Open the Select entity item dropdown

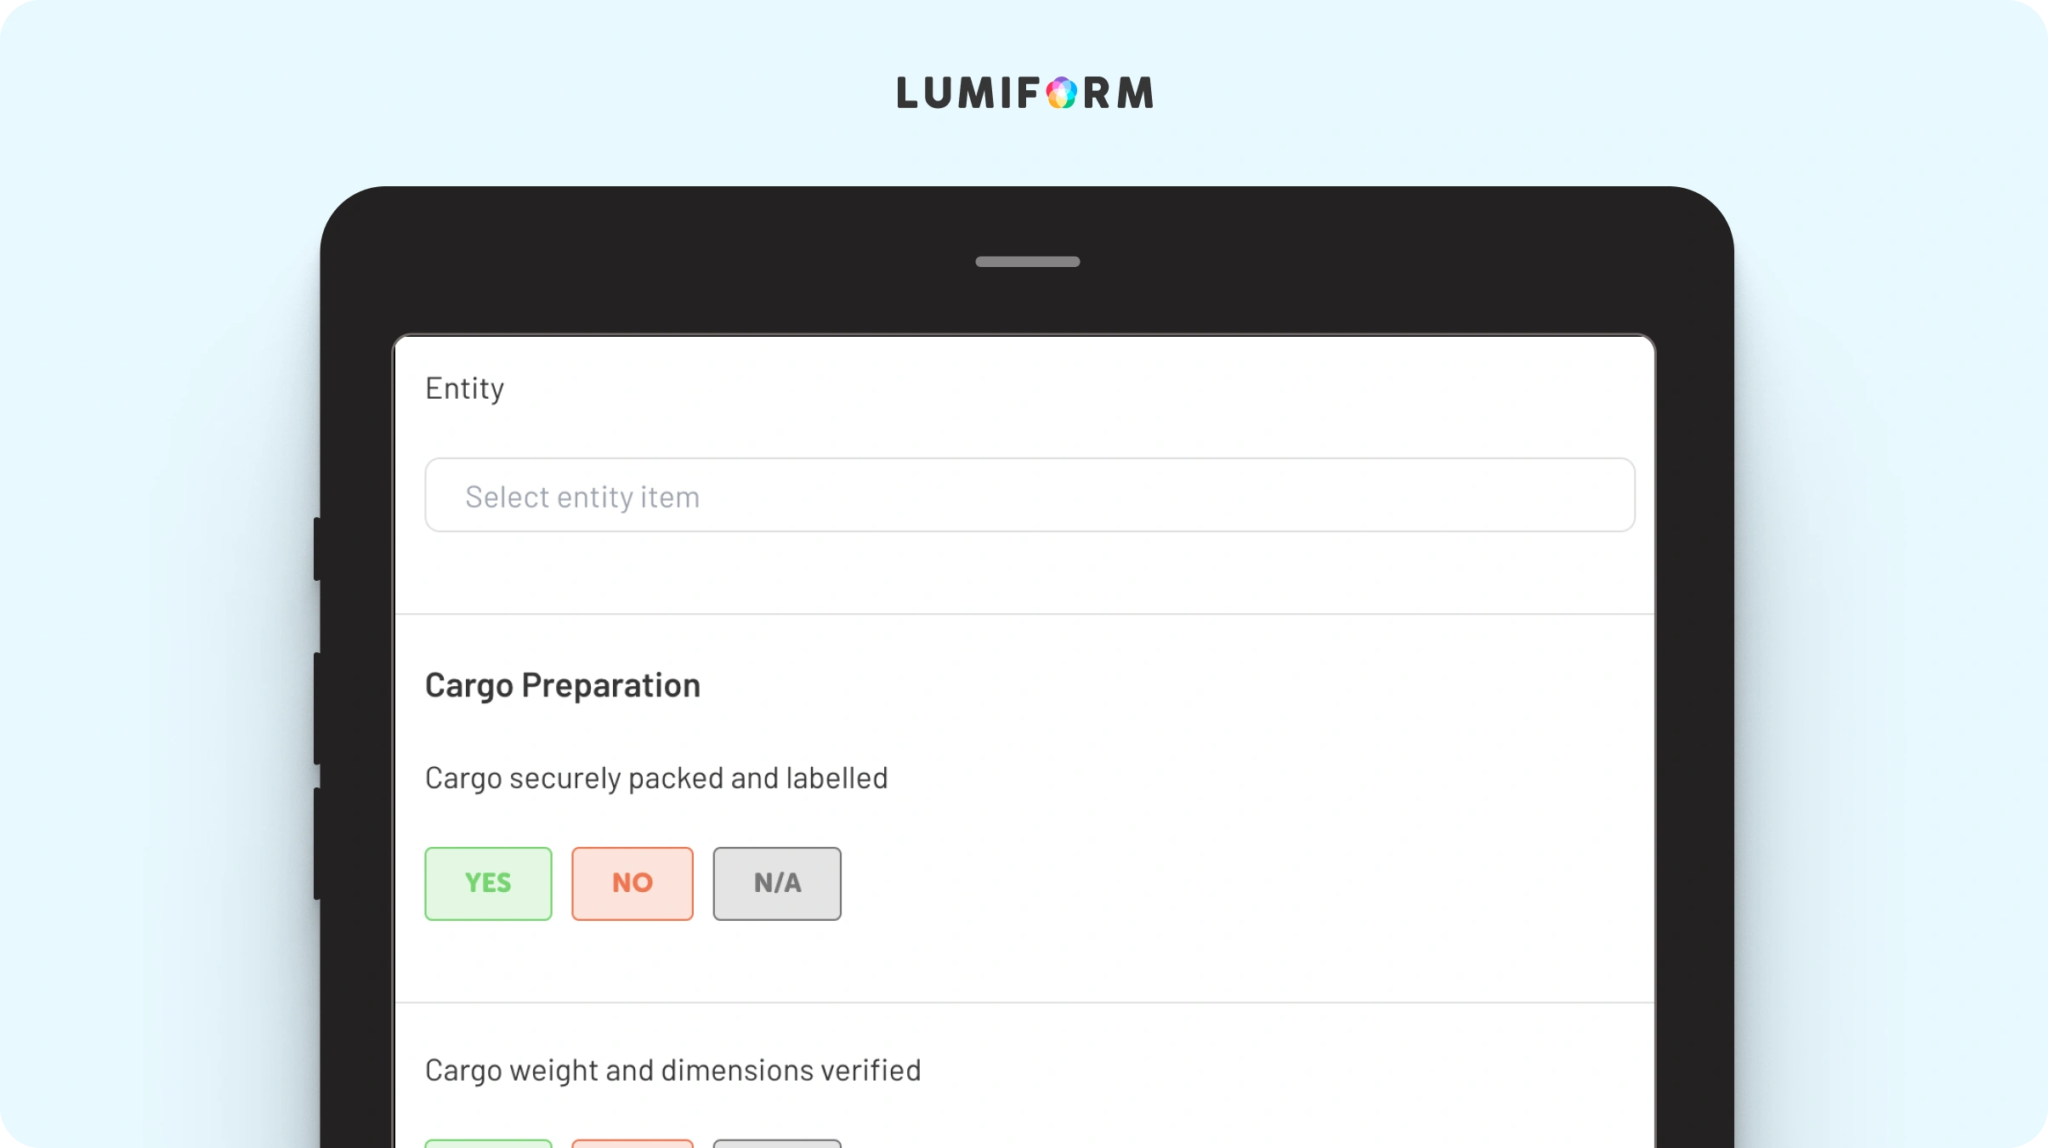pyautogui.click(x=1029, y=496)
